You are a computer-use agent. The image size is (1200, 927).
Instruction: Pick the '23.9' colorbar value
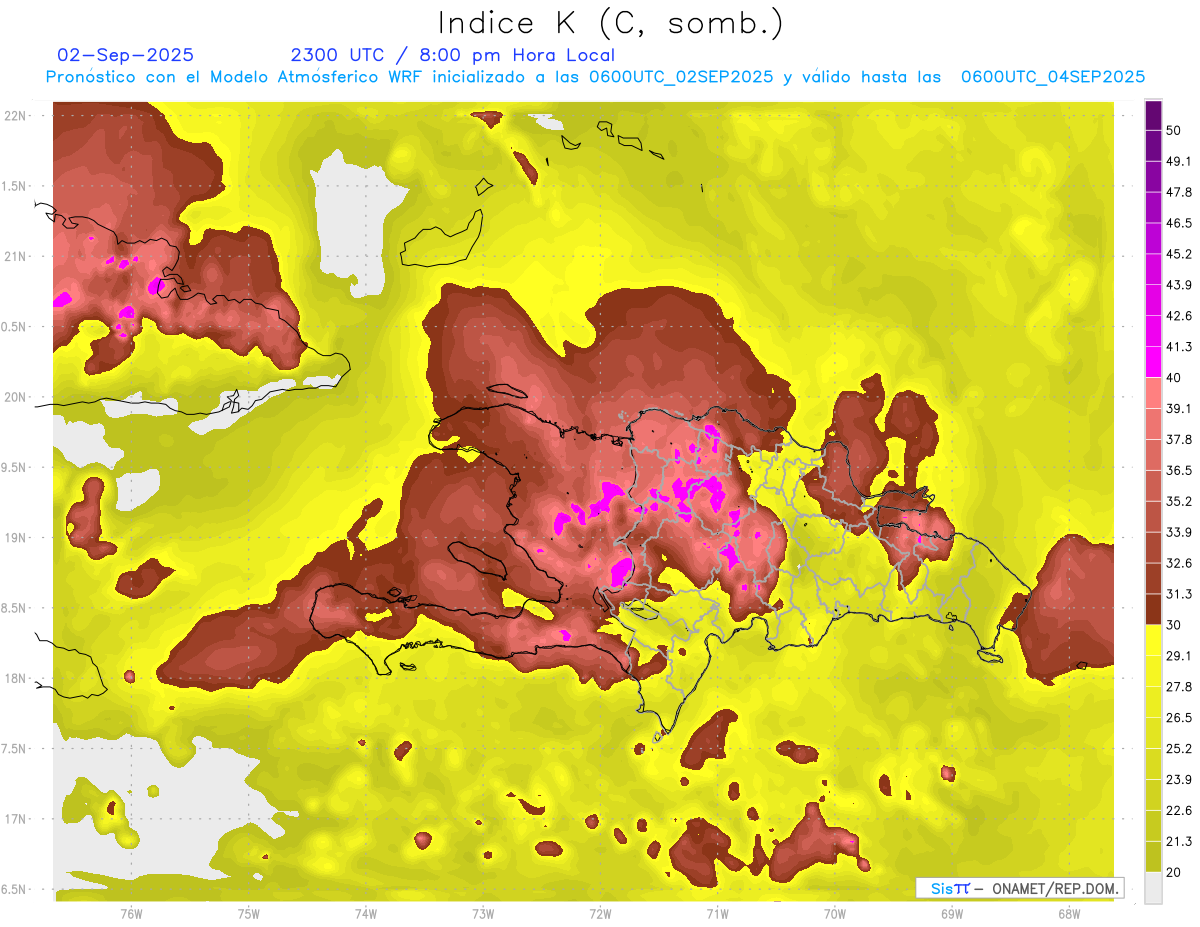pos(1179,779)
